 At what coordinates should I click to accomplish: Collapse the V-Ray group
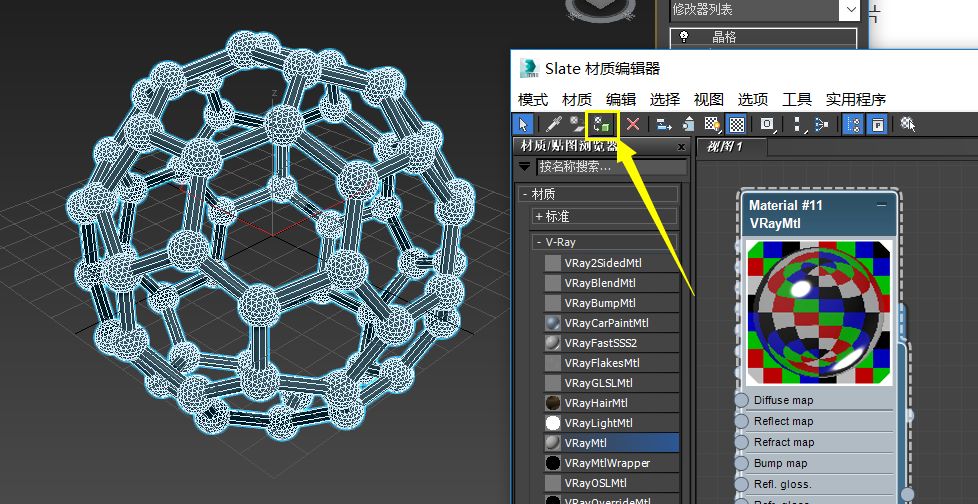coord(539,242)
